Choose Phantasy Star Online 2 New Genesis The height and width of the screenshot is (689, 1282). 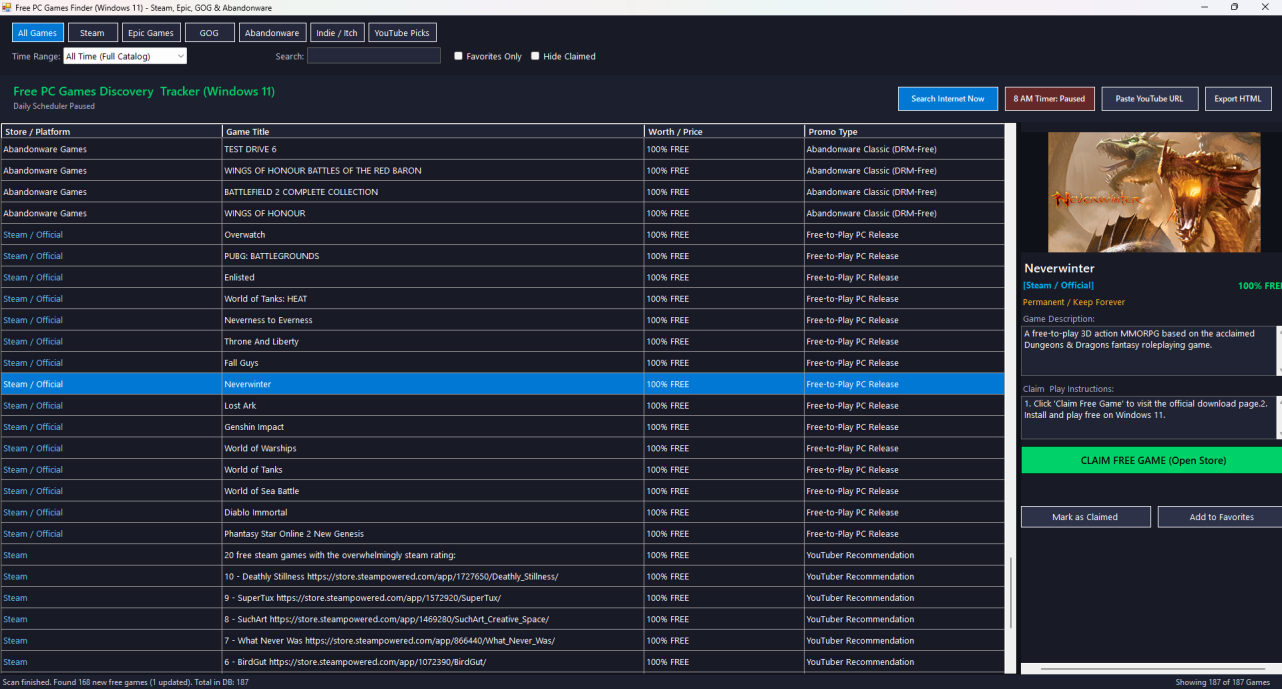(x=502, y=534)
